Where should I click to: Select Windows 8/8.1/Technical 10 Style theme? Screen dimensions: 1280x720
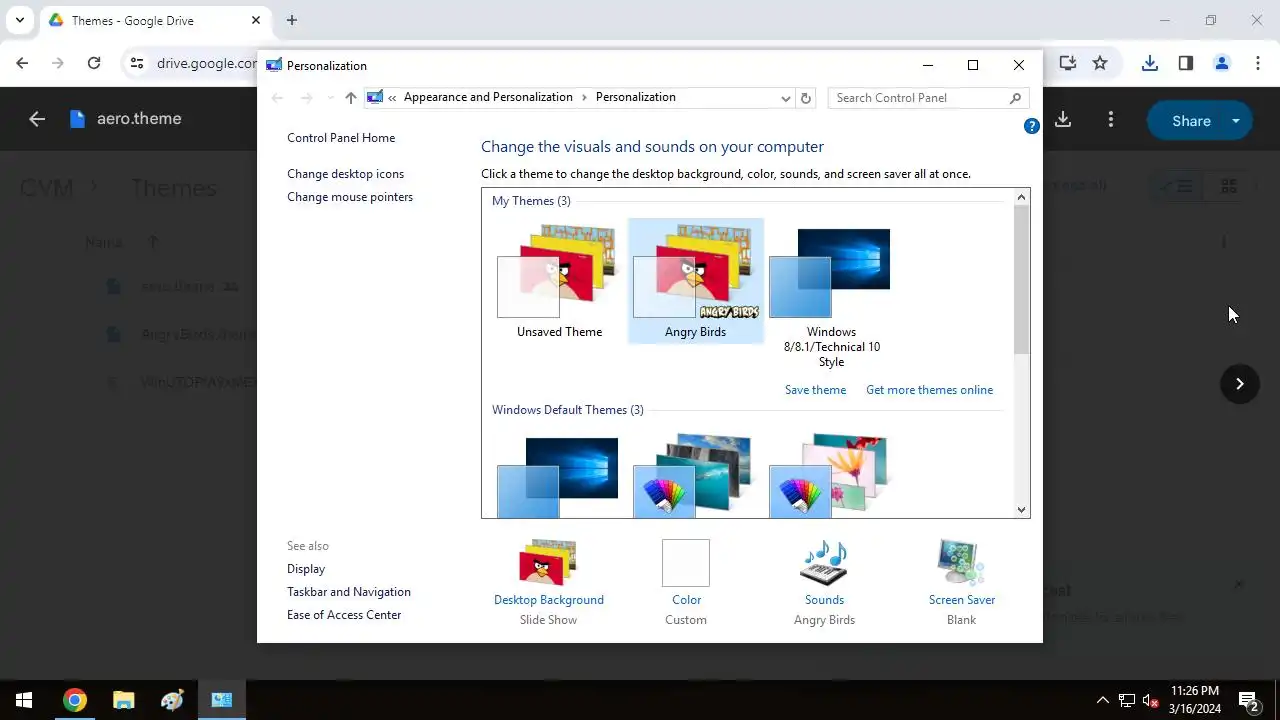coord(831,297)
